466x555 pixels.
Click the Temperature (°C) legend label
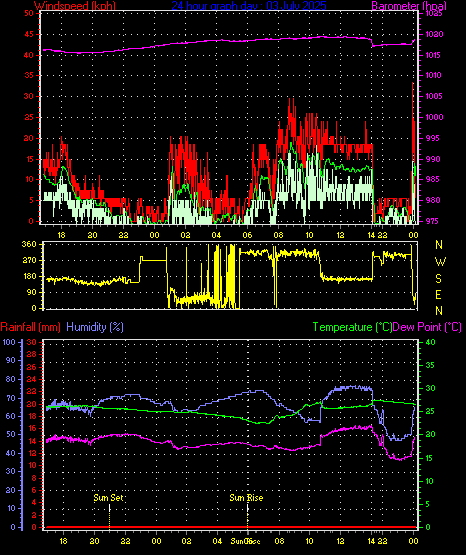pos(352,327)
